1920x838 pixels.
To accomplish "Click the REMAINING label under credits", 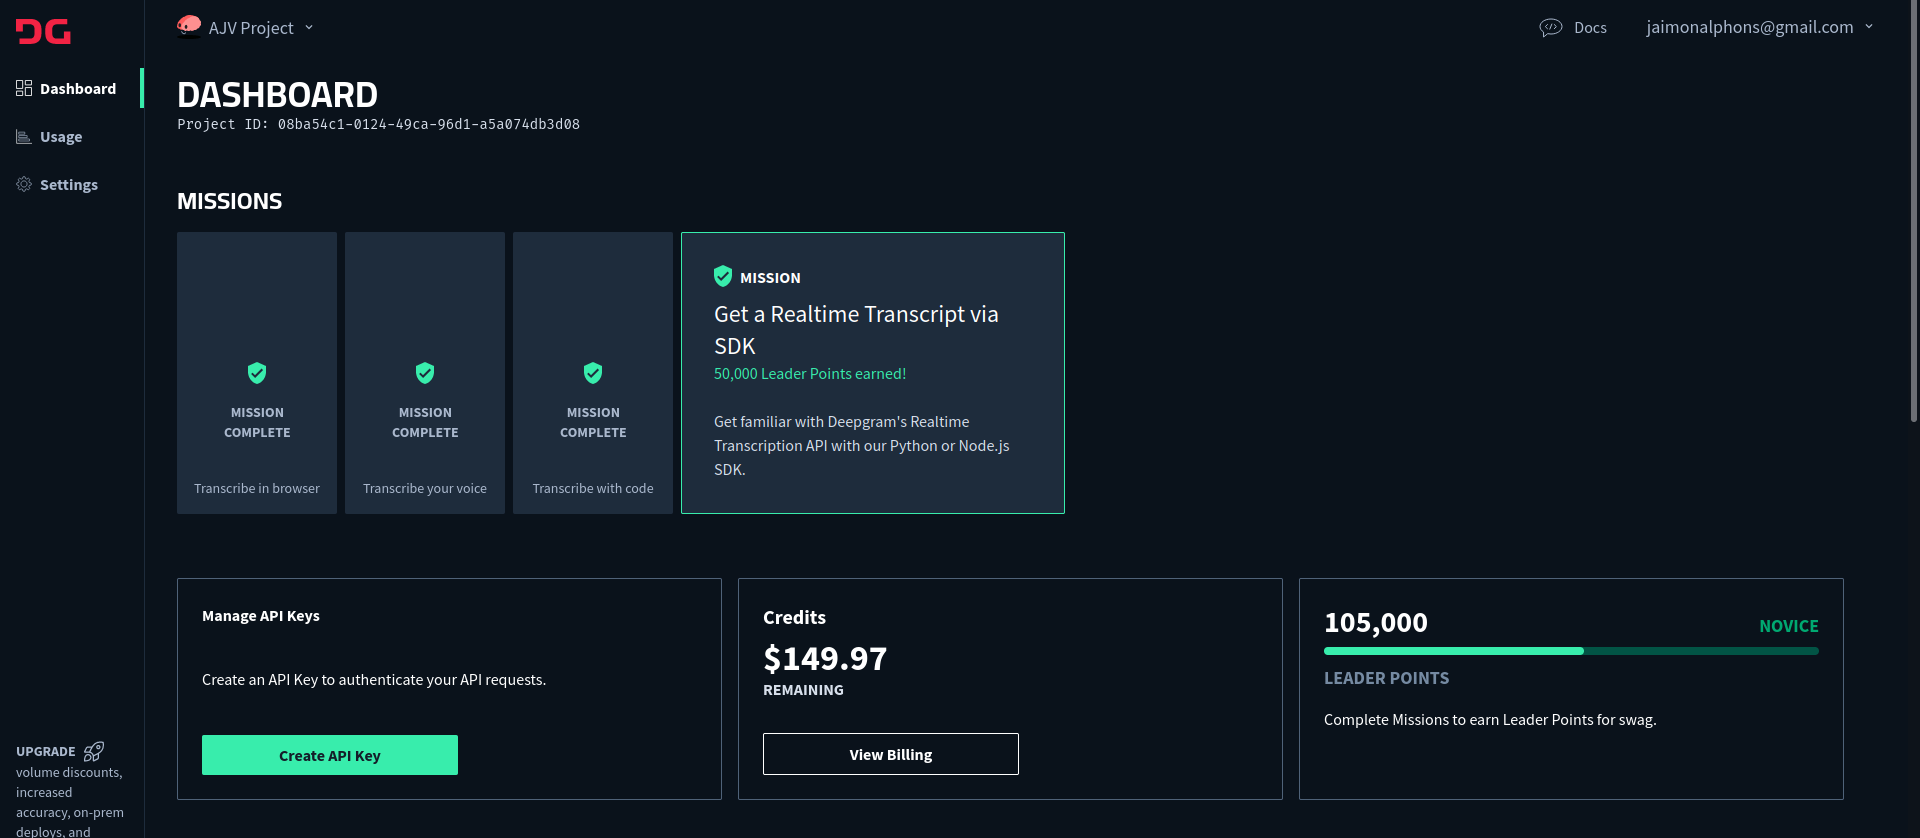I will 803,690.
